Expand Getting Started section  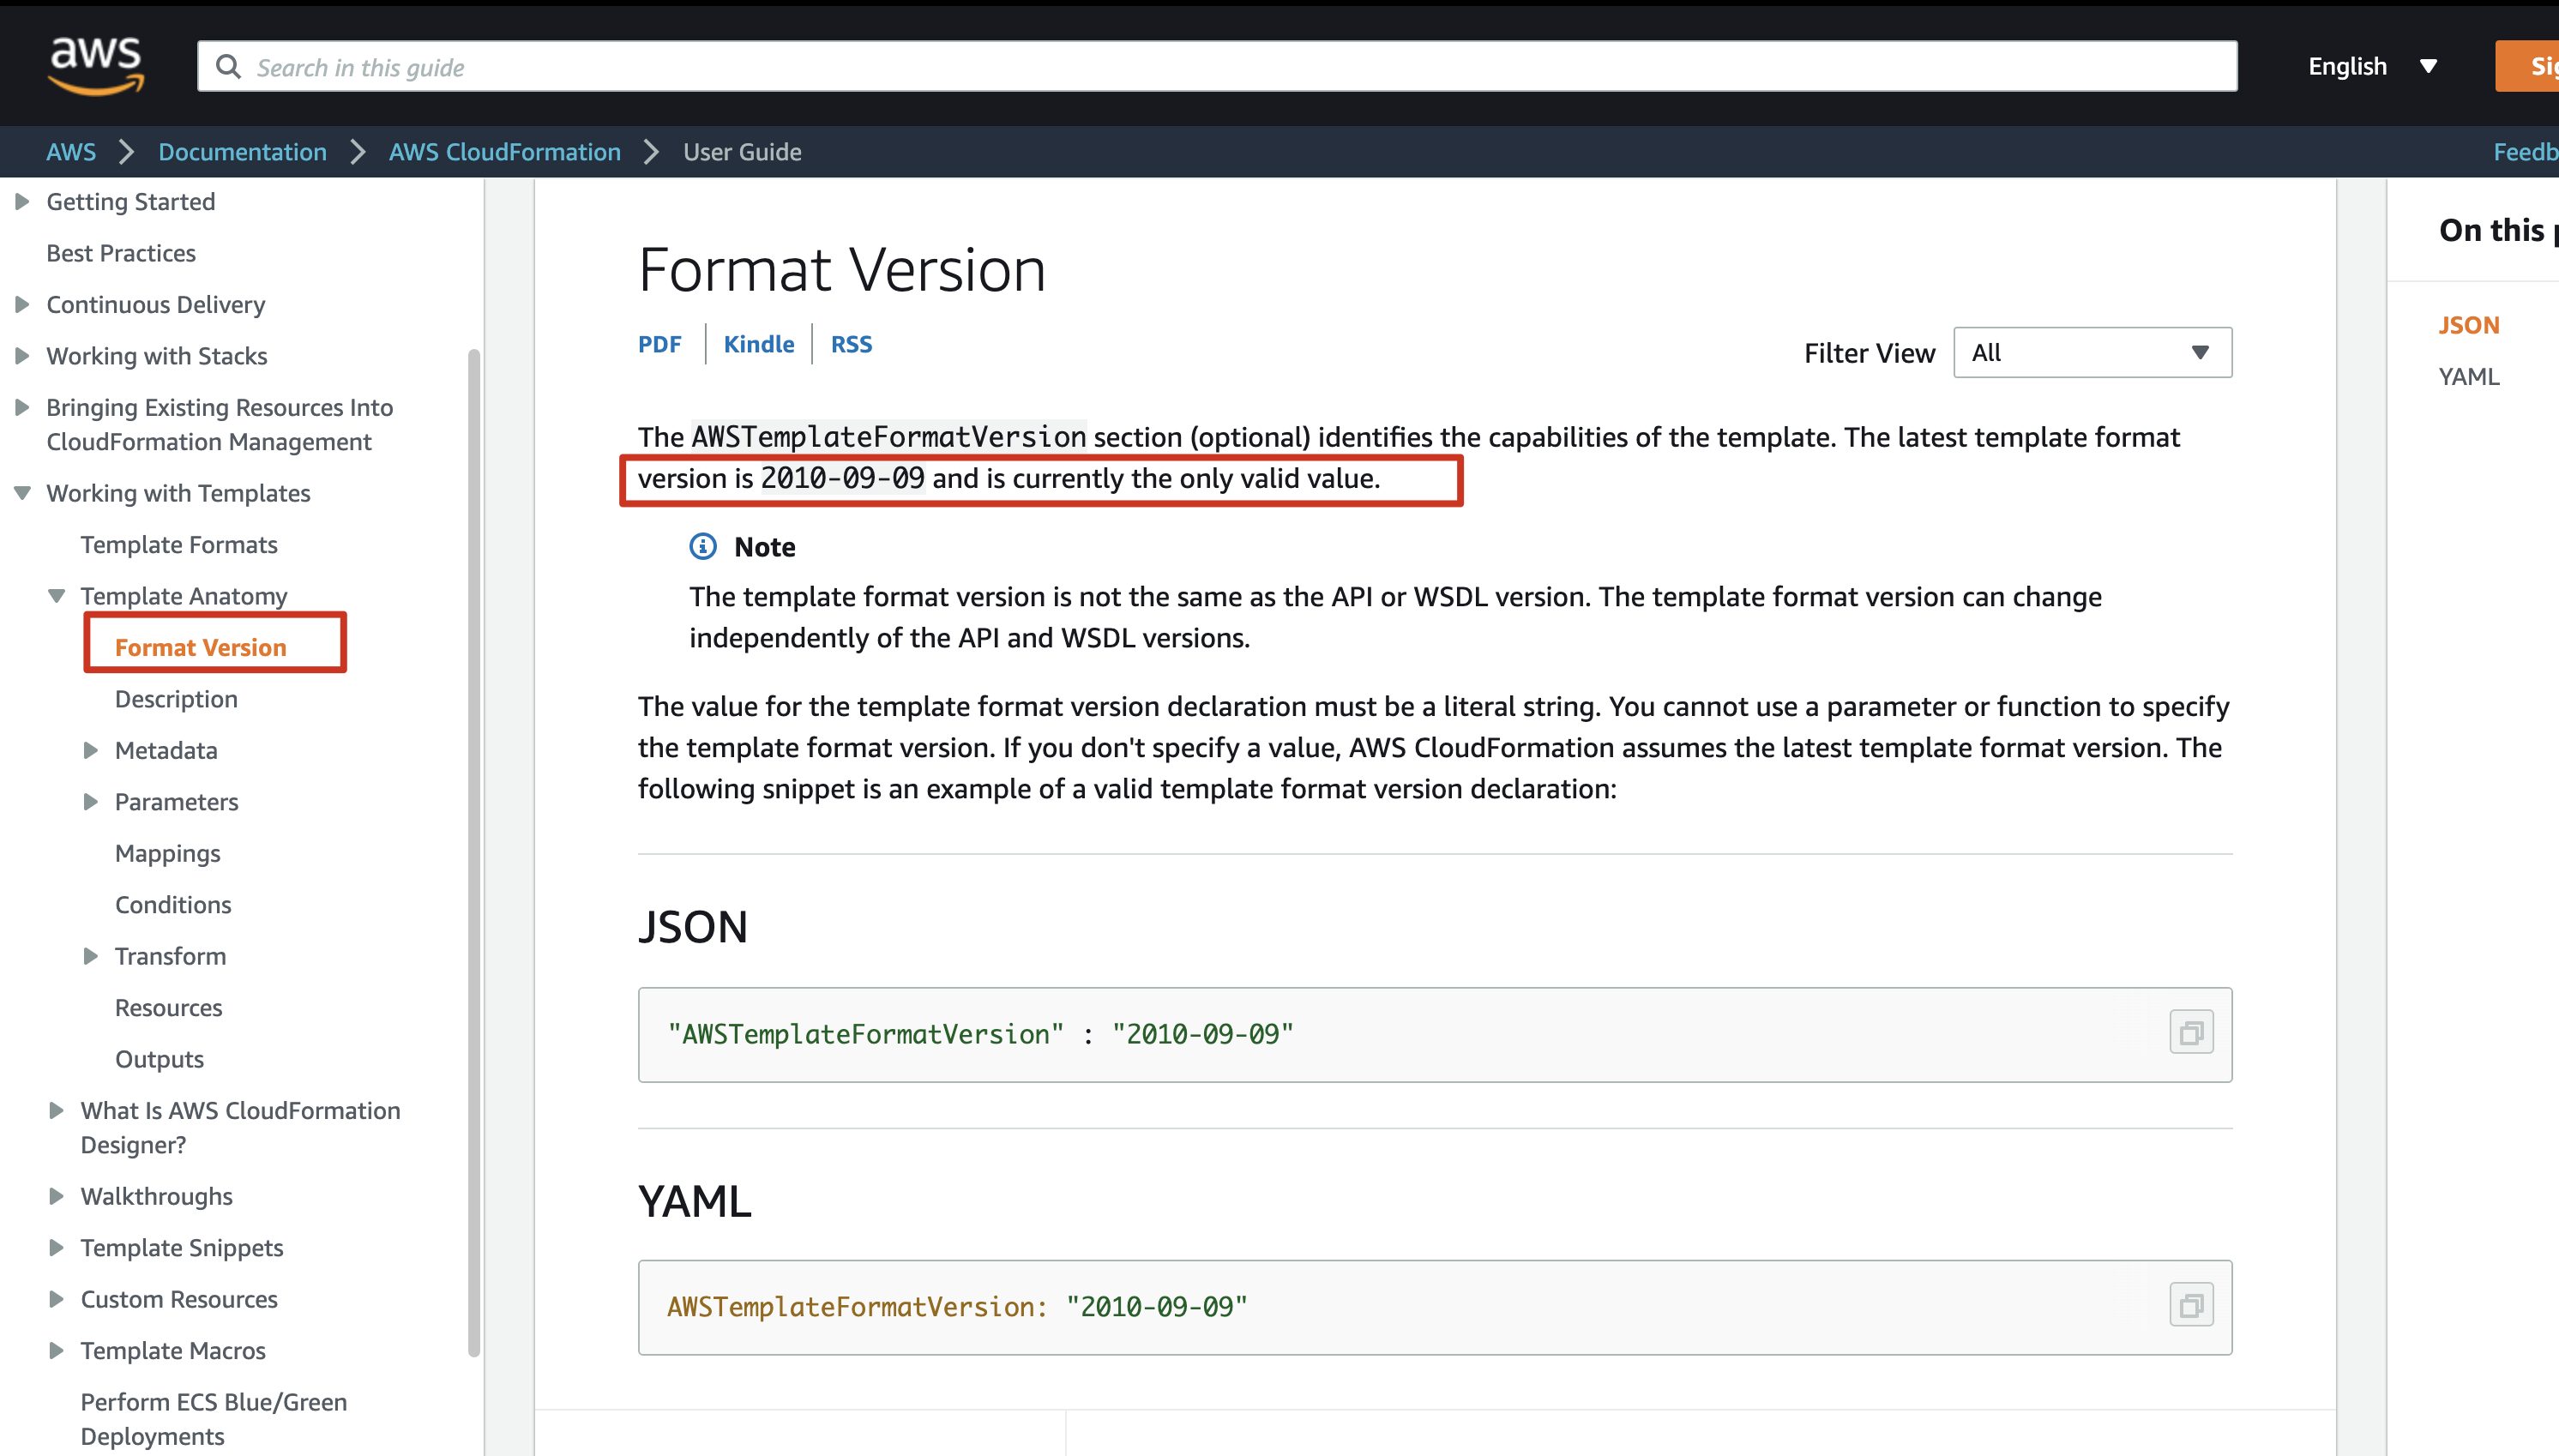[22, 202]
